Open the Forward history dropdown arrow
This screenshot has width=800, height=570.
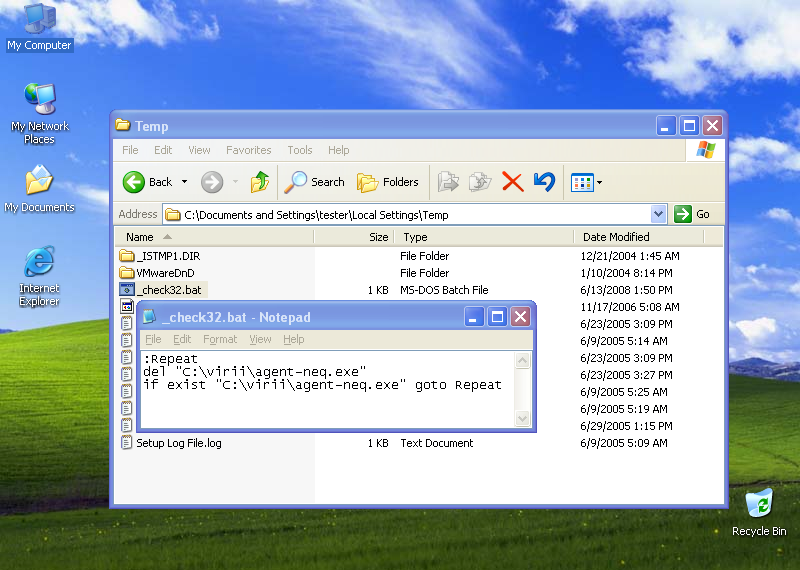click(x=235, y=182)
